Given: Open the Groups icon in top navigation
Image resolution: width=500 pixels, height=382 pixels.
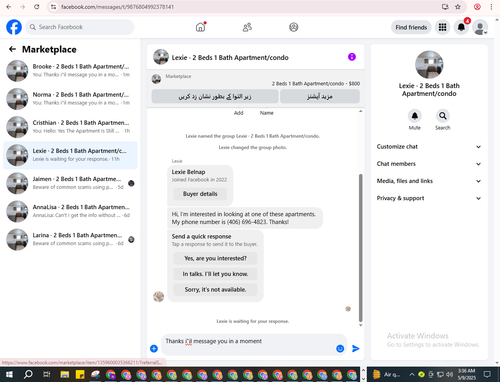Looking at the screenshot, I should (293, 27).
